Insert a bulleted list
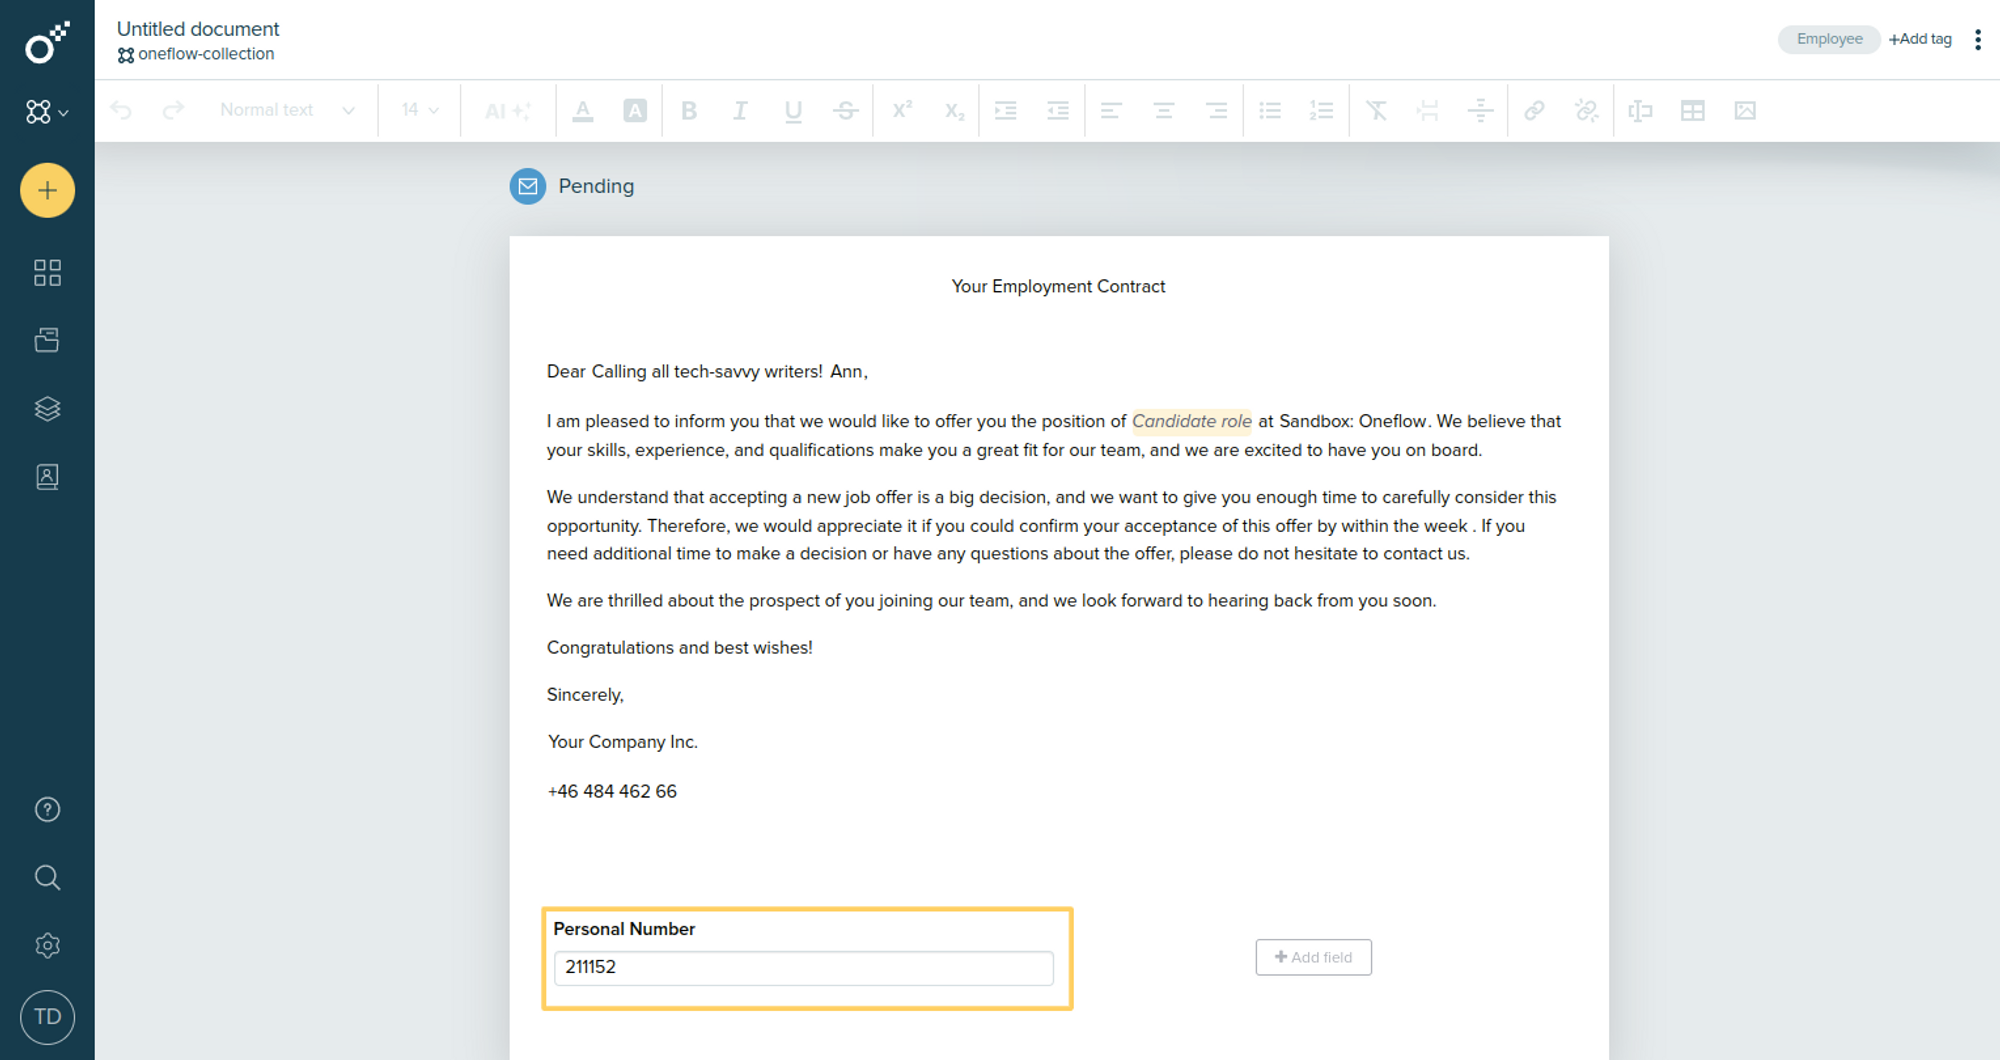2000x1060 pixels. click(x=1270, y=110)
